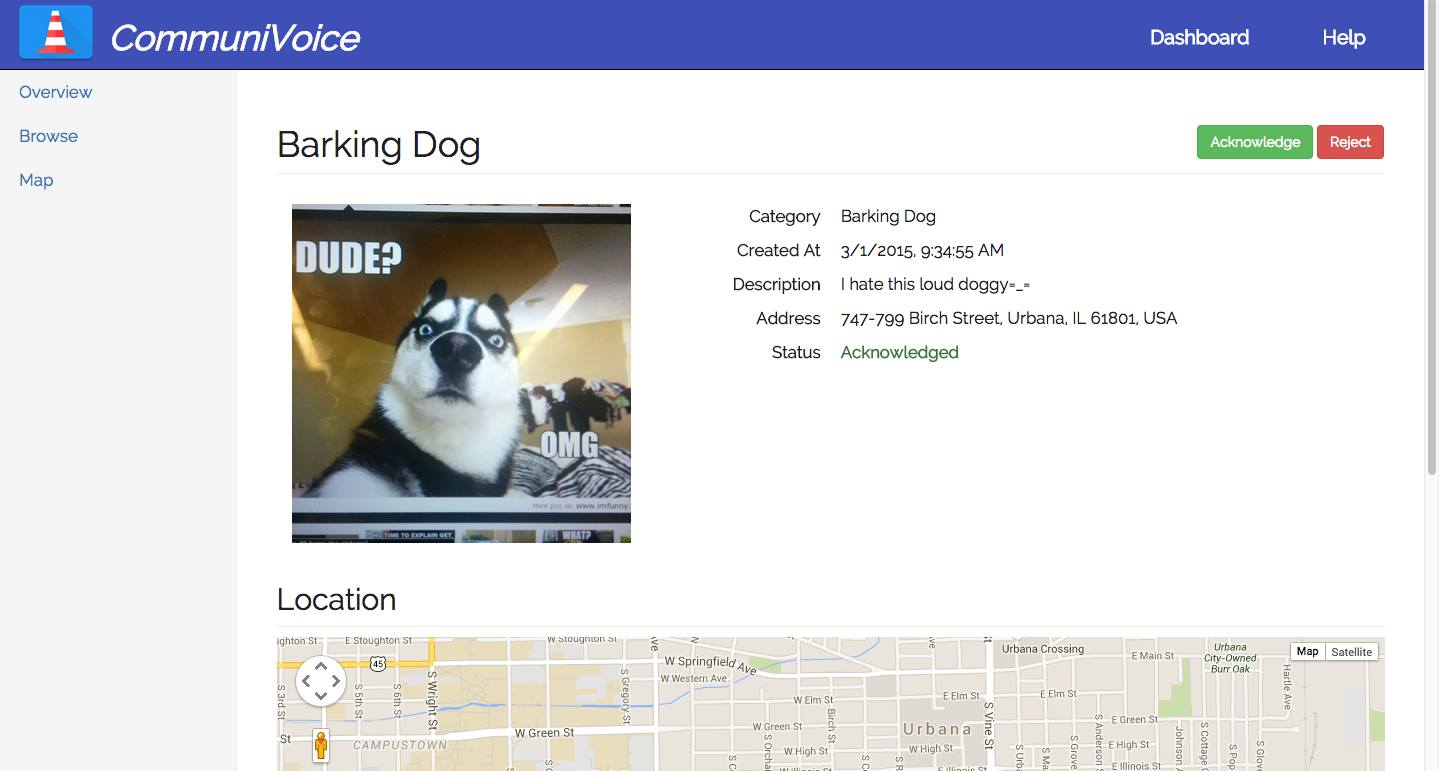Go to the Overview sidebar page
The height and width of the screenshot is (771, 1439).
[55, 92]
